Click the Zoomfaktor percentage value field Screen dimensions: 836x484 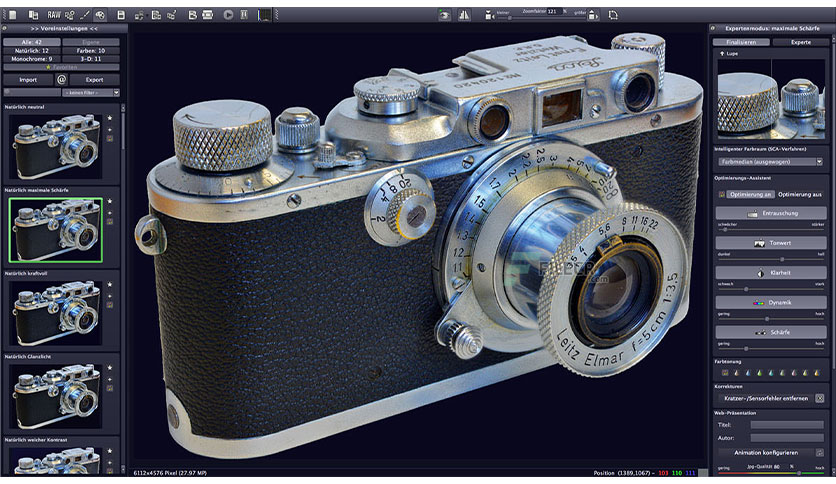(x=553, y=11)
